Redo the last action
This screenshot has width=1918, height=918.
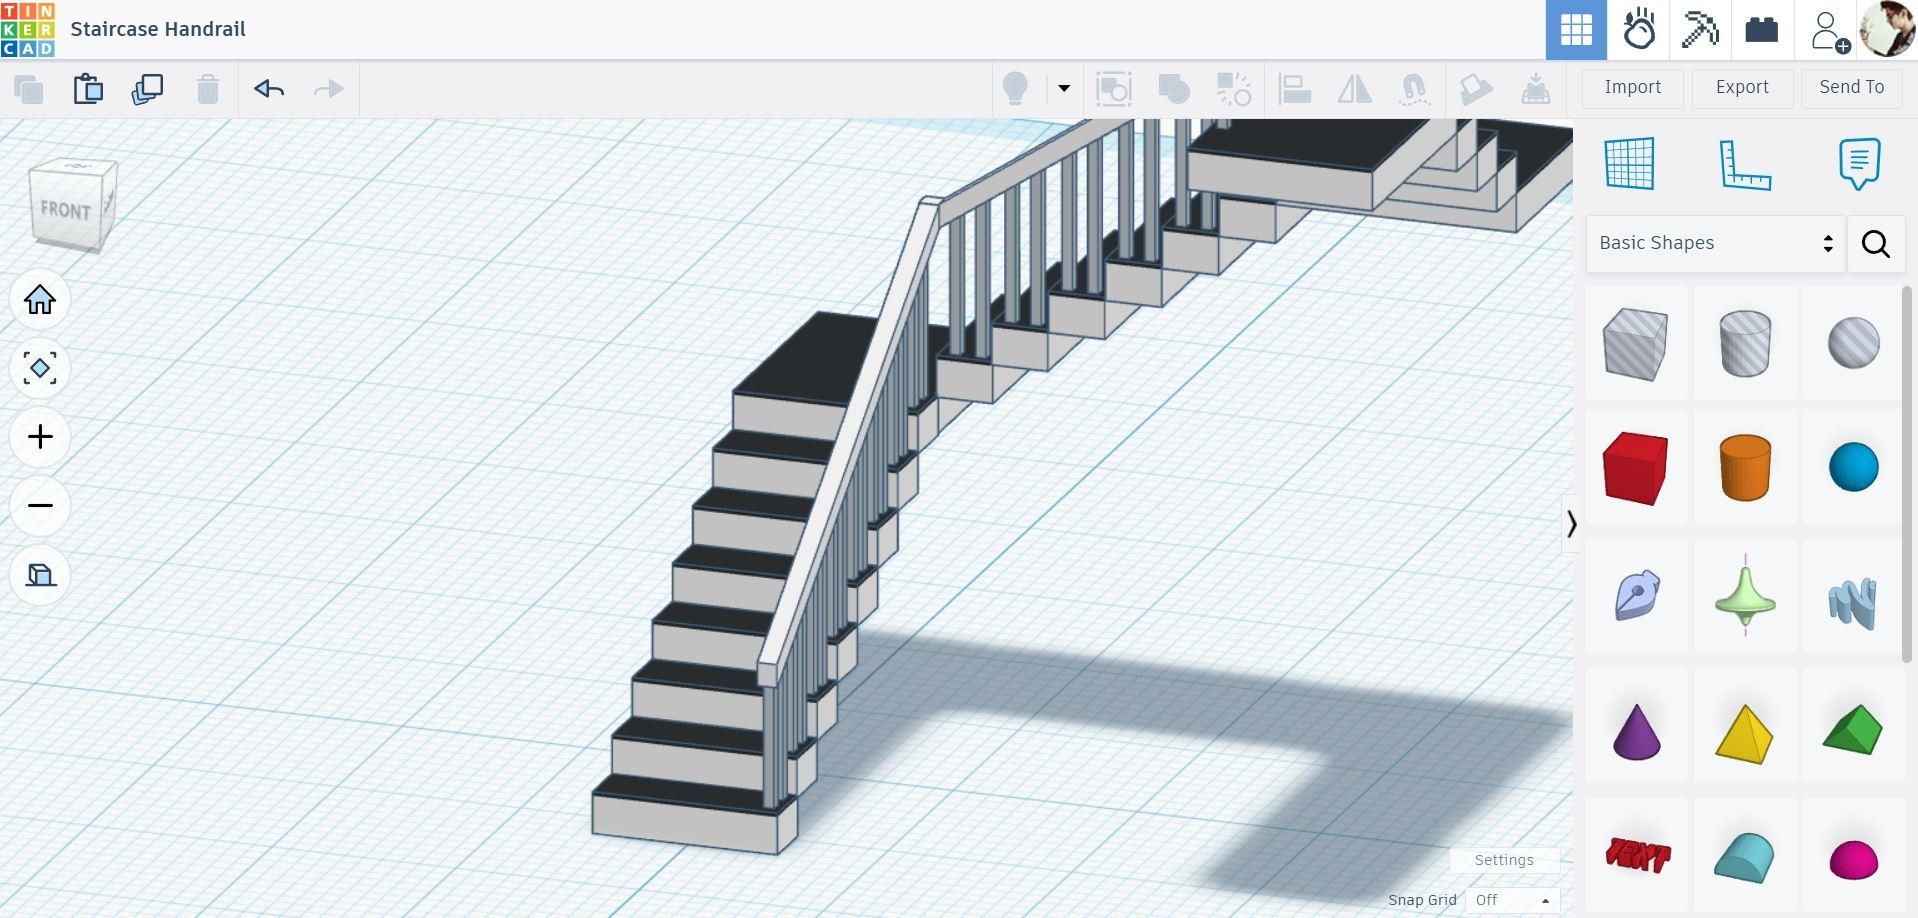click(328, 89)
